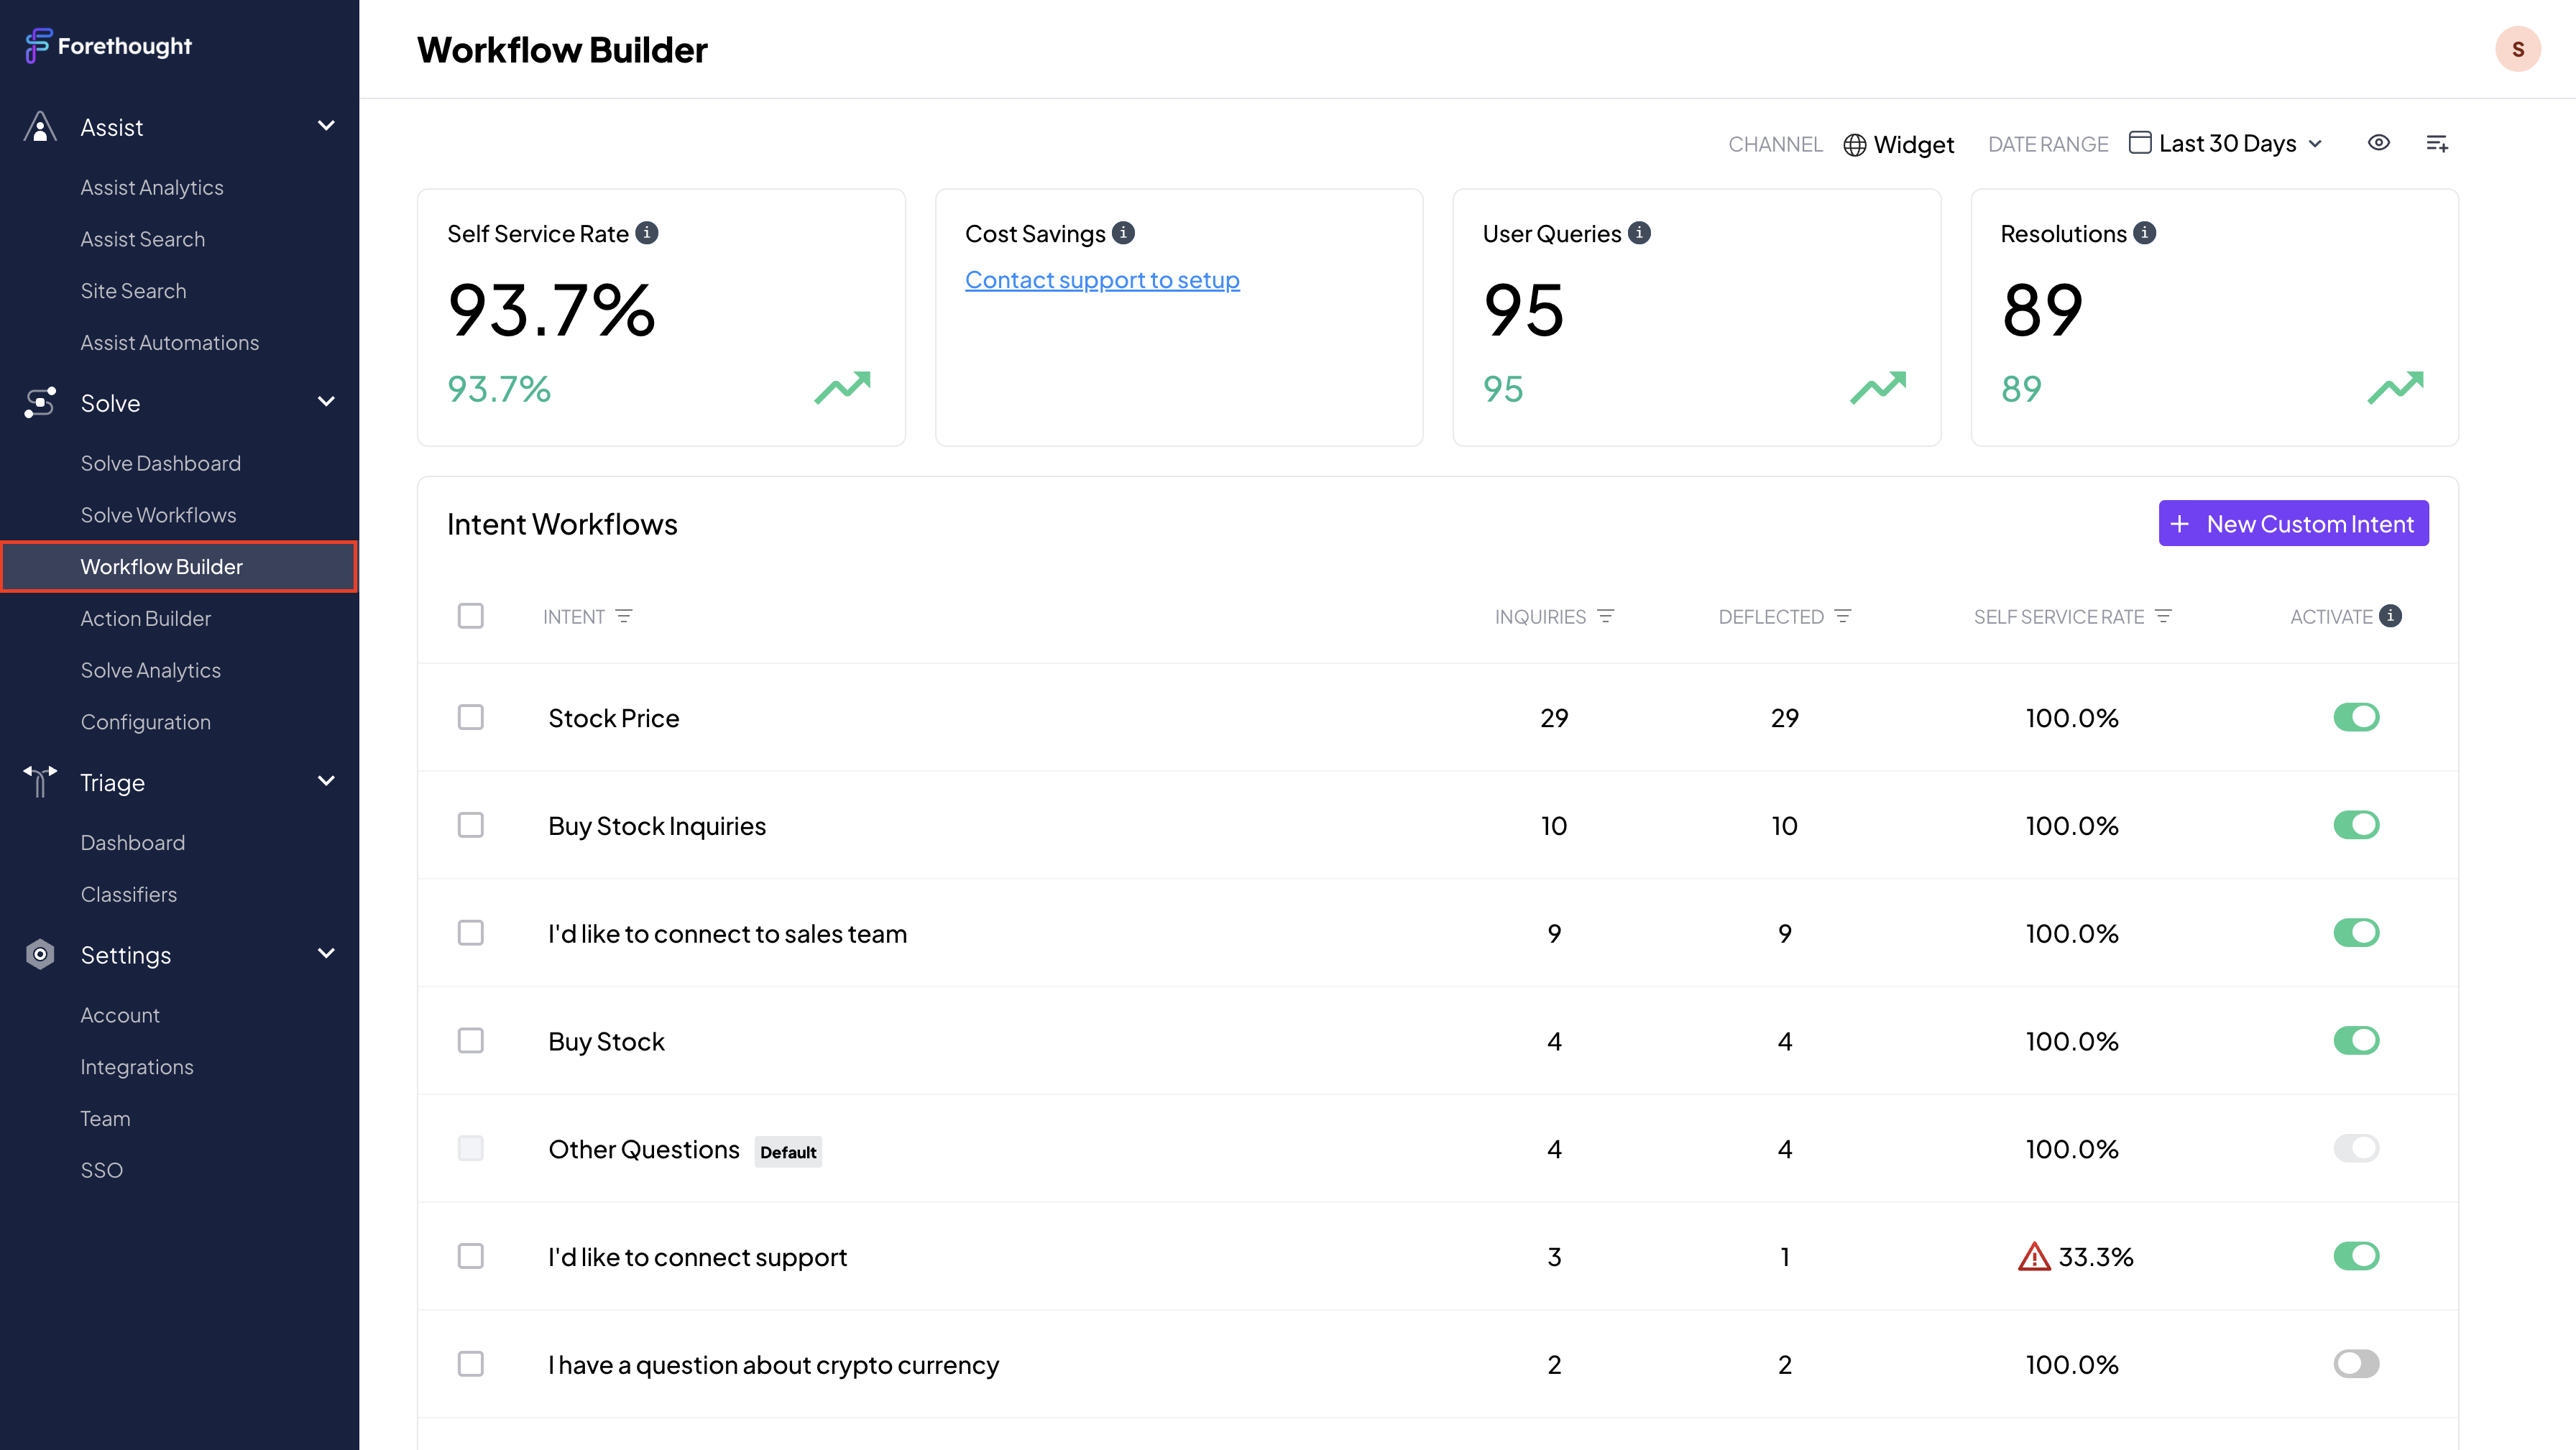Open I'd like to connect support intent
The image size is (2576, 1450).
pyautogui.click(x=697, y=1258)
